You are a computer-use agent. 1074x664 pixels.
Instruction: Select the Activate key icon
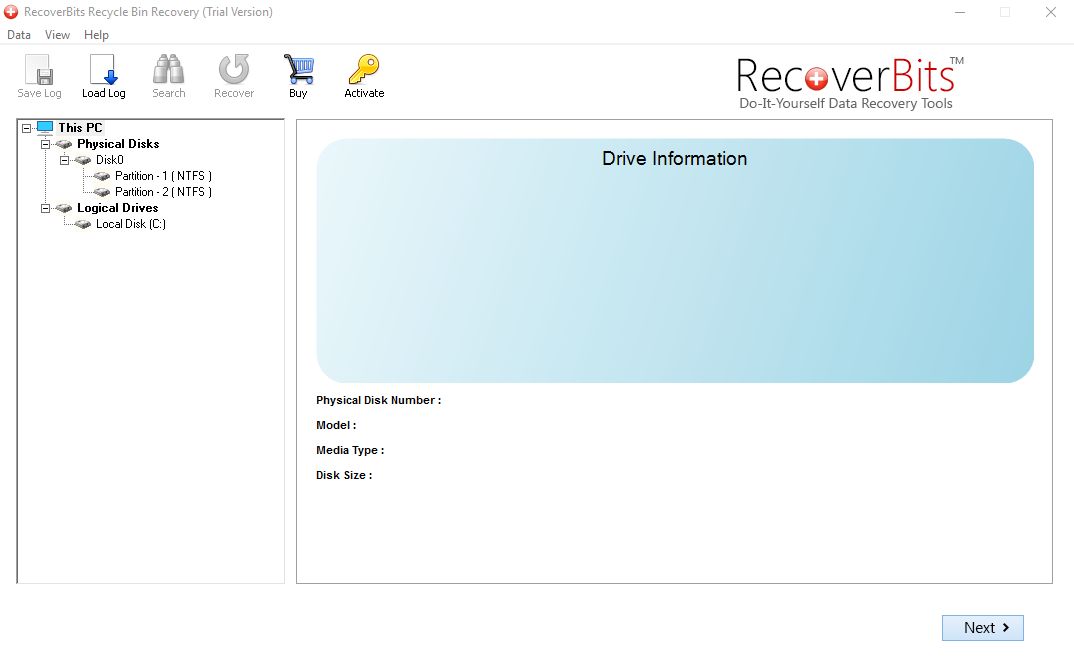coord(363,70)
